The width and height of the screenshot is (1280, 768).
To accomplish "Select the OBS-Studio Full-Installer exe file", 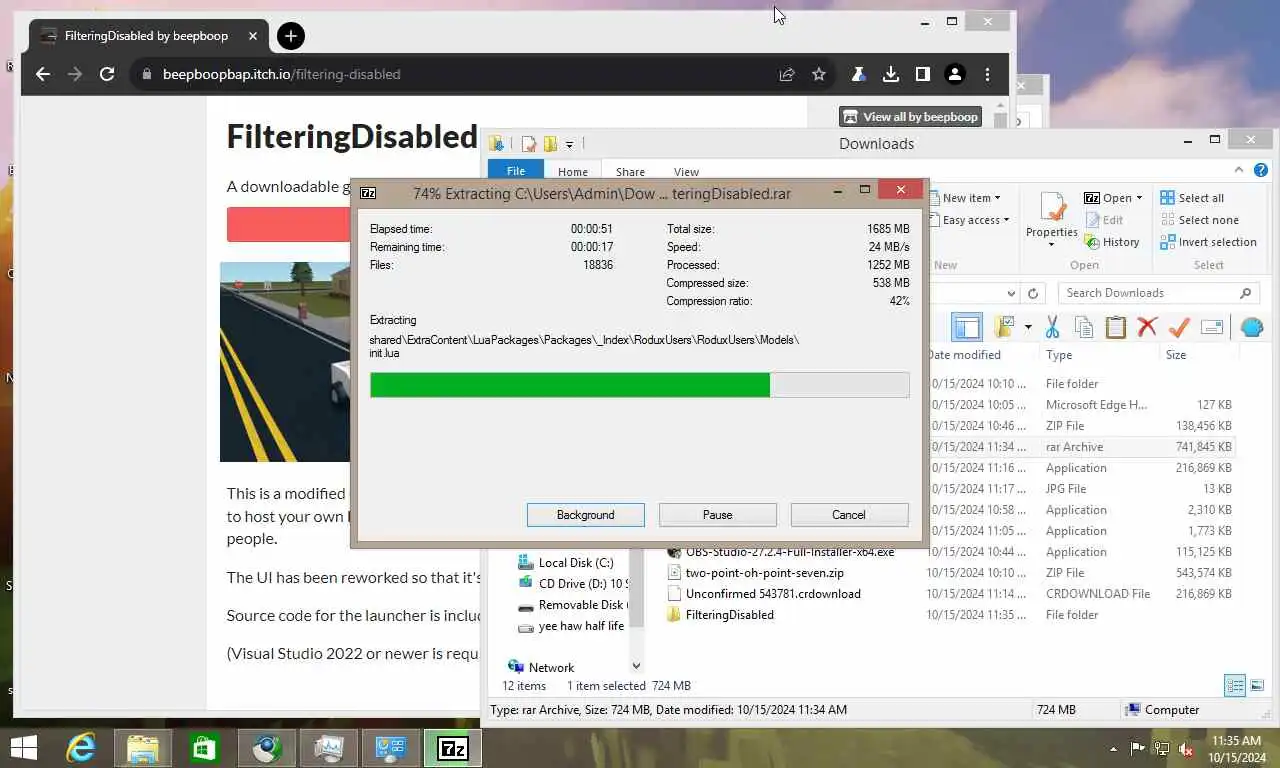I will [790, 552].
